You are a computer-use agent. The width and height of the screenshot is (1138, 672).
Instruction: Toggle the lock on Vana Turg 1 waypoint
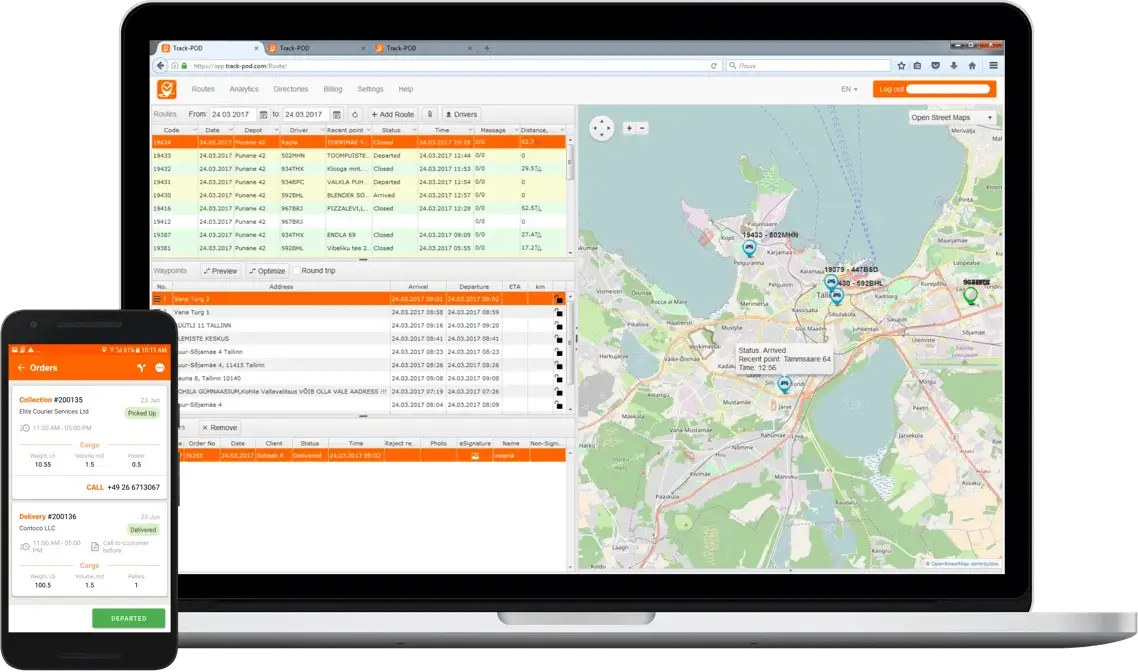pyautogui.click(x=559, y=312)
